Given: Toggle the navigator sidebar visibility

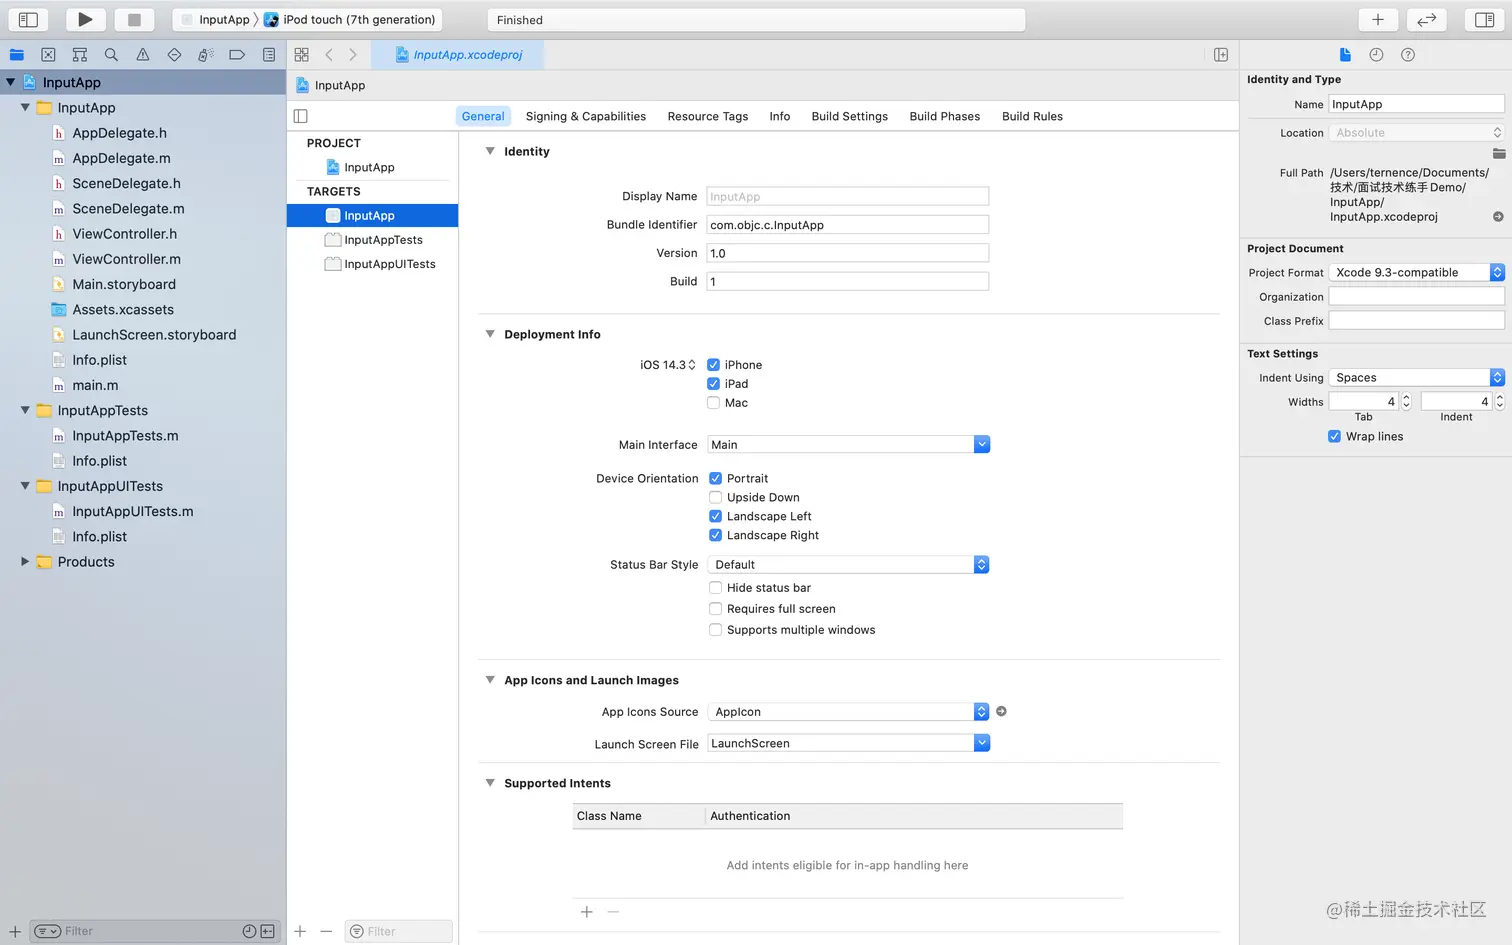Looking at the screenshot, I should pyautogui.click(x=28, y=19).
